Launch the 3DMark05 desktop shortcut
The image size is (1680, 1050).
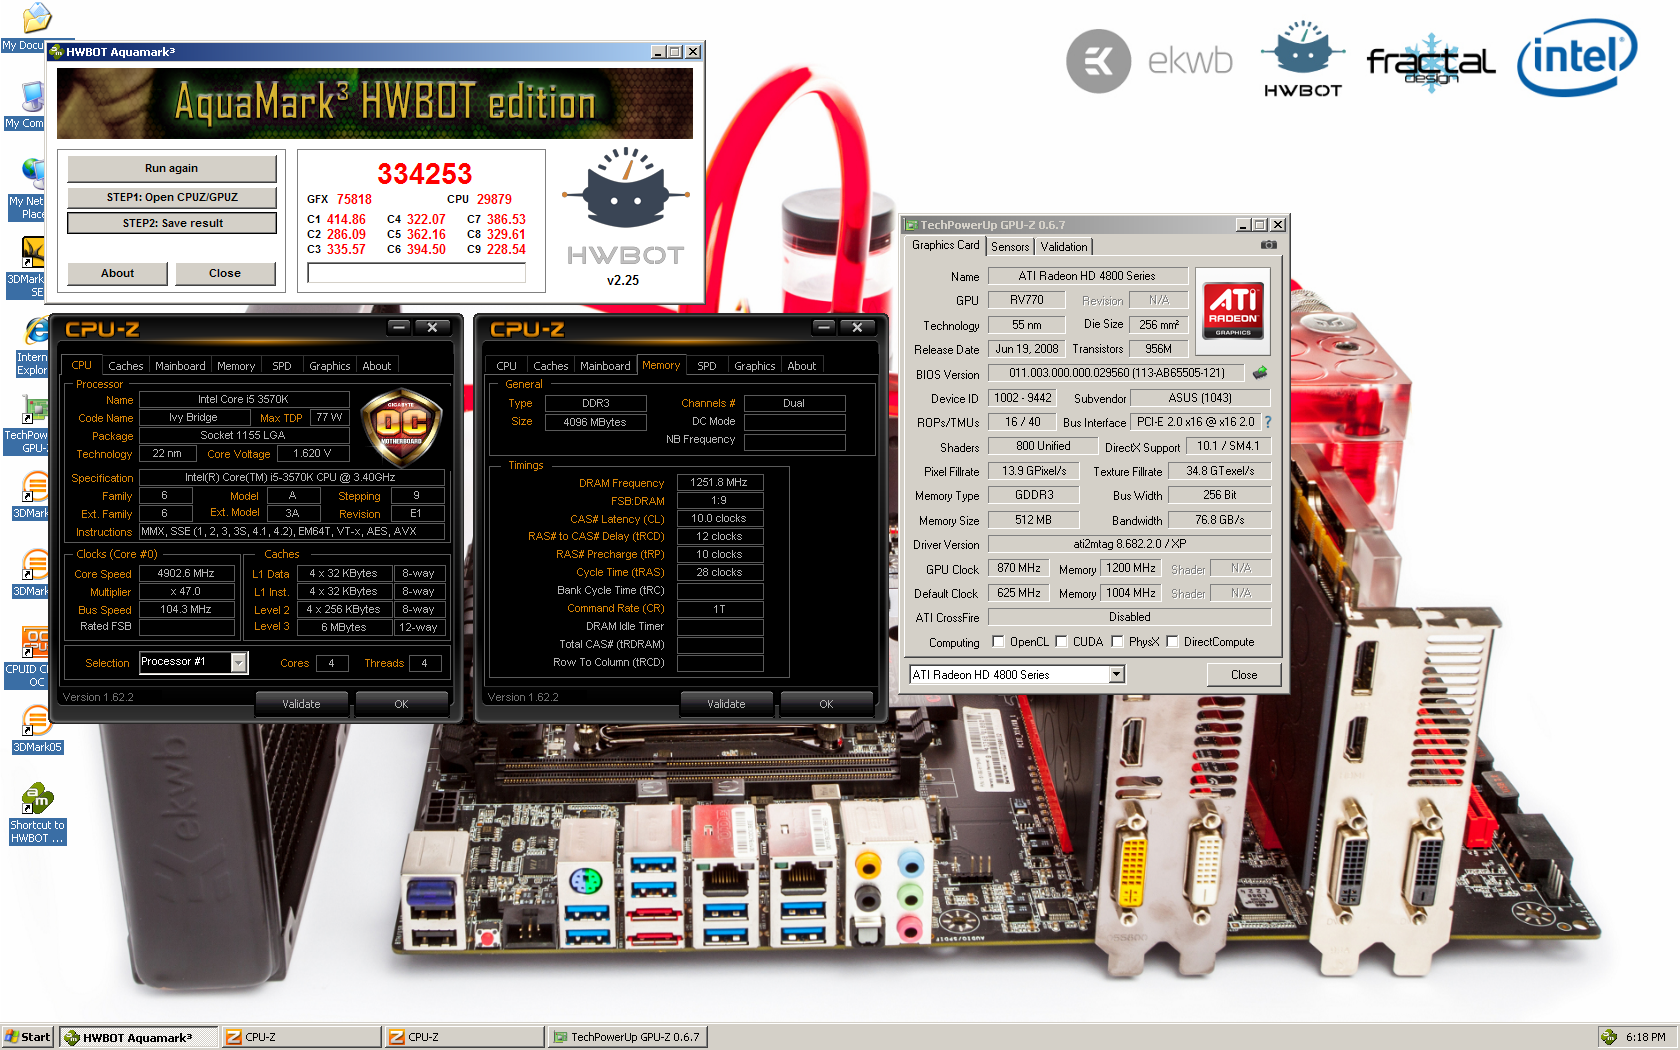coord(37,730)
